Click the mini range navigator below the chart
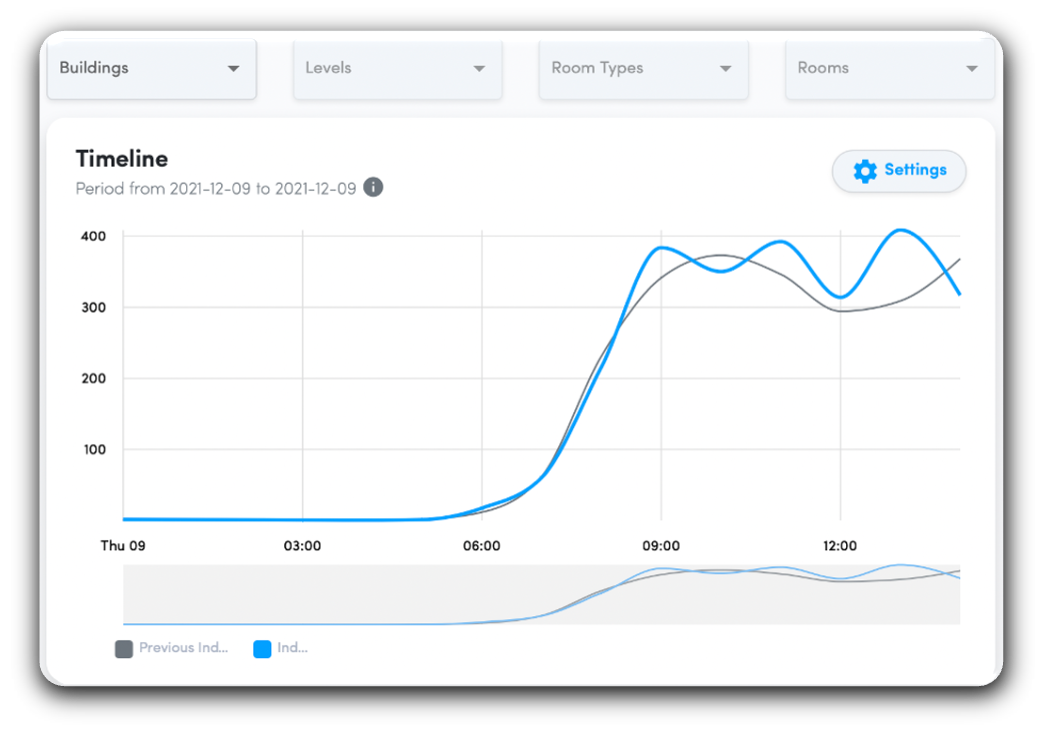This screenshot has width=1043, height=733. [x=541, y=595]
